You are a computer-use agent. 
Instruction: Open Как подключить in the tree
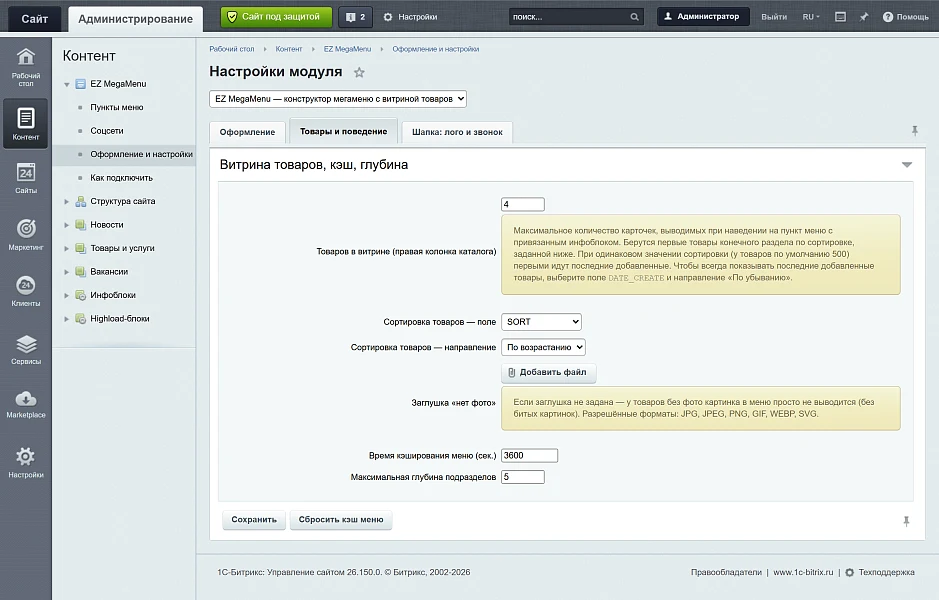(122, 178)
